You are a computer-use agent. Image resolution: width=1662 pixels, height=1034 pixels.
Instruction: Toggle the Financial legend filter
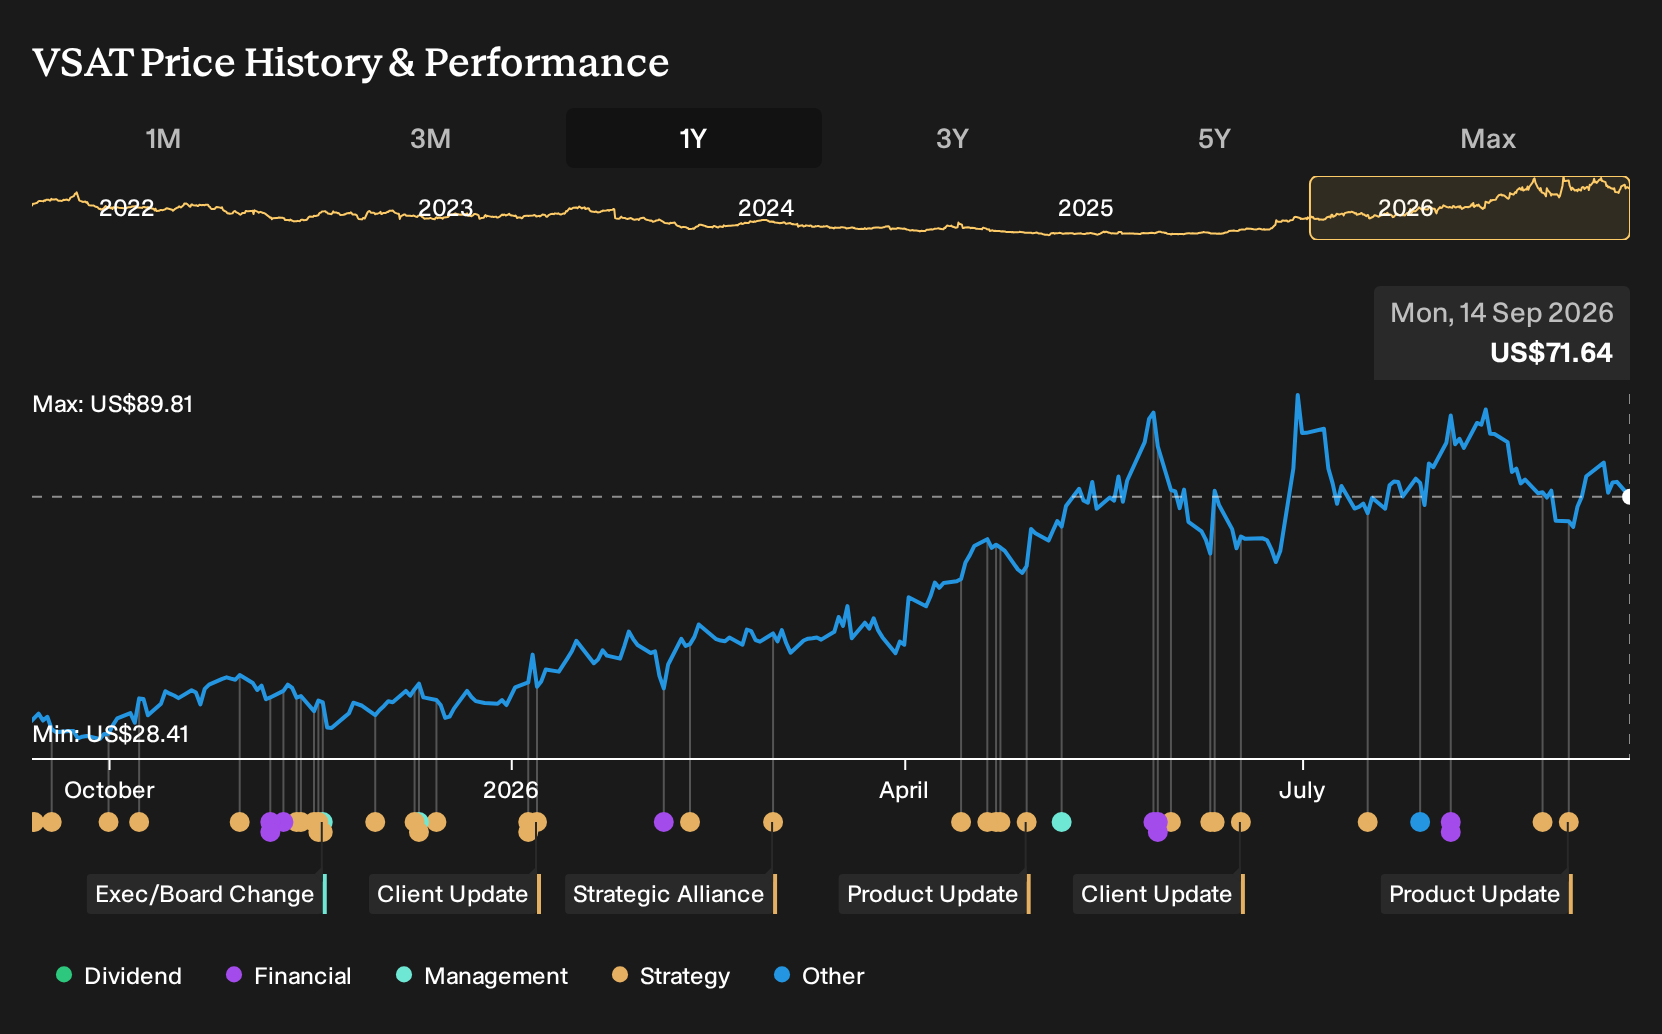[288, 976]
